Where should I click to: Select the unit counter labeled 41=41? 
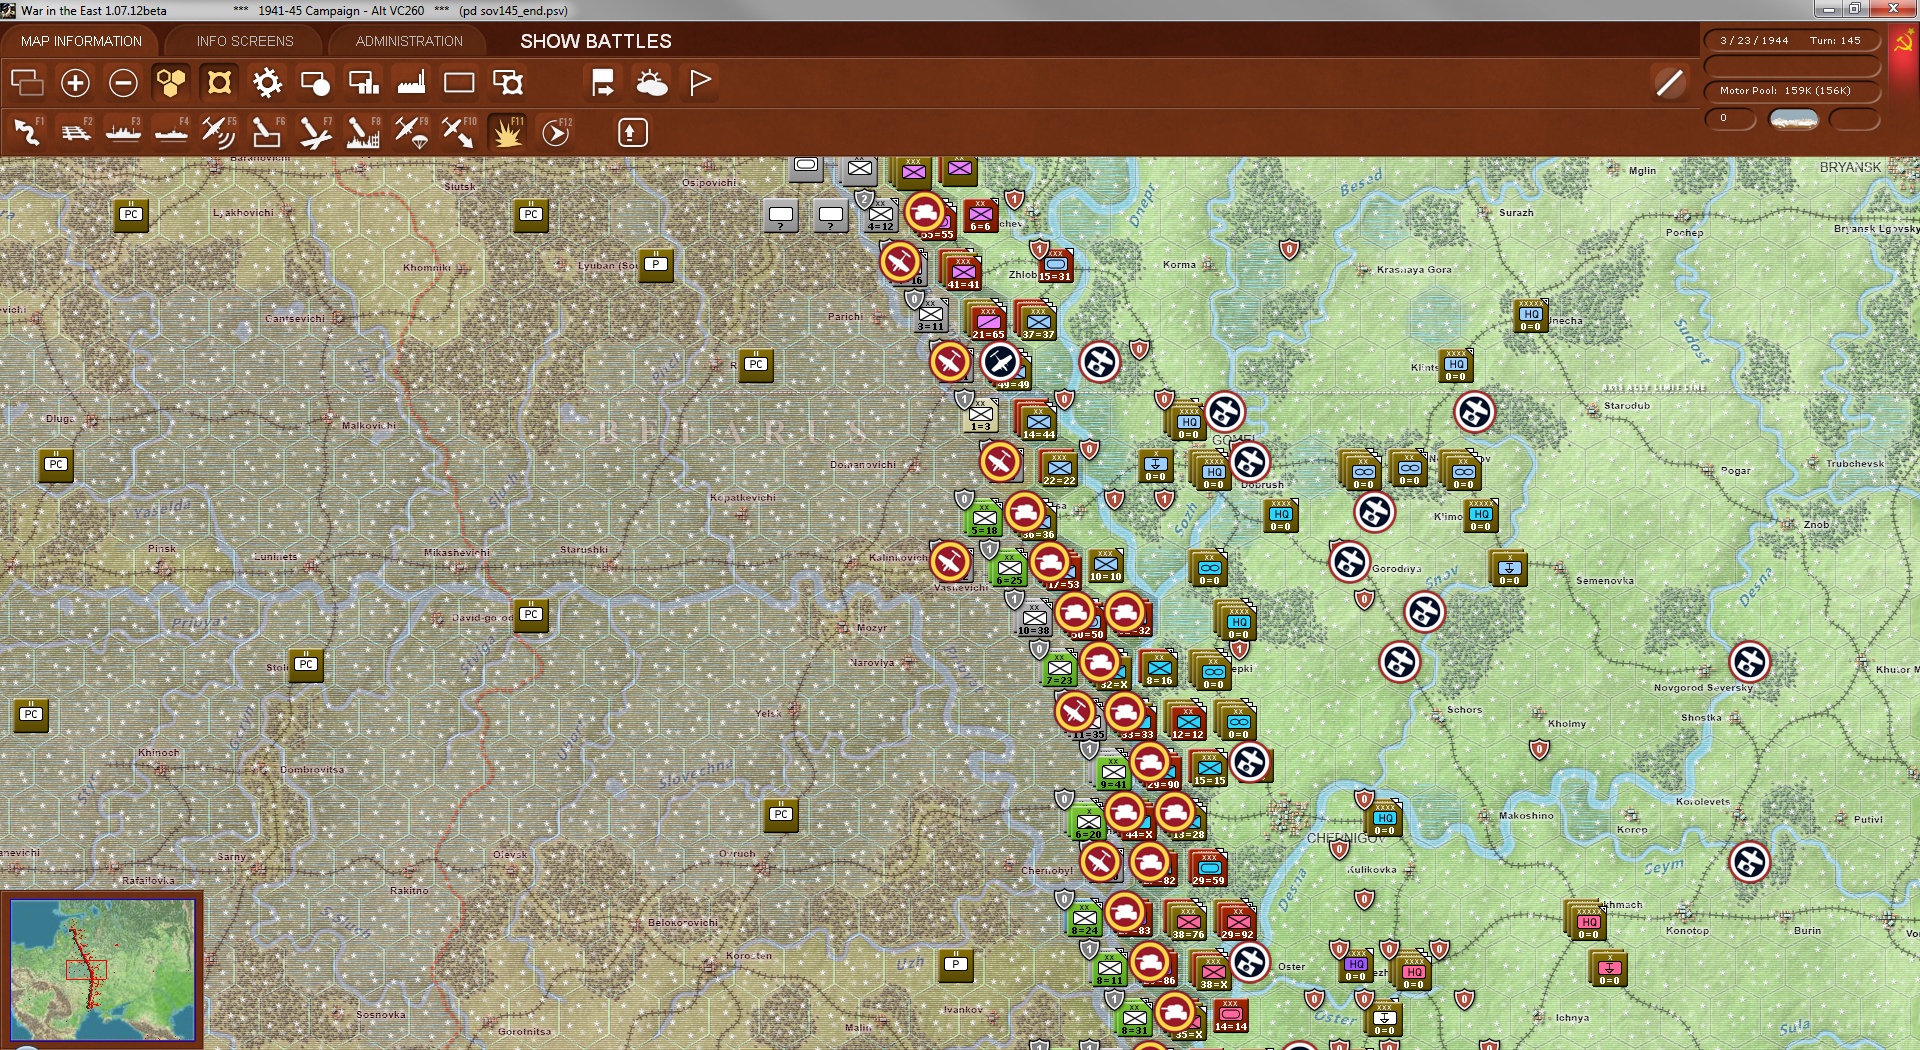click(963, 271)
